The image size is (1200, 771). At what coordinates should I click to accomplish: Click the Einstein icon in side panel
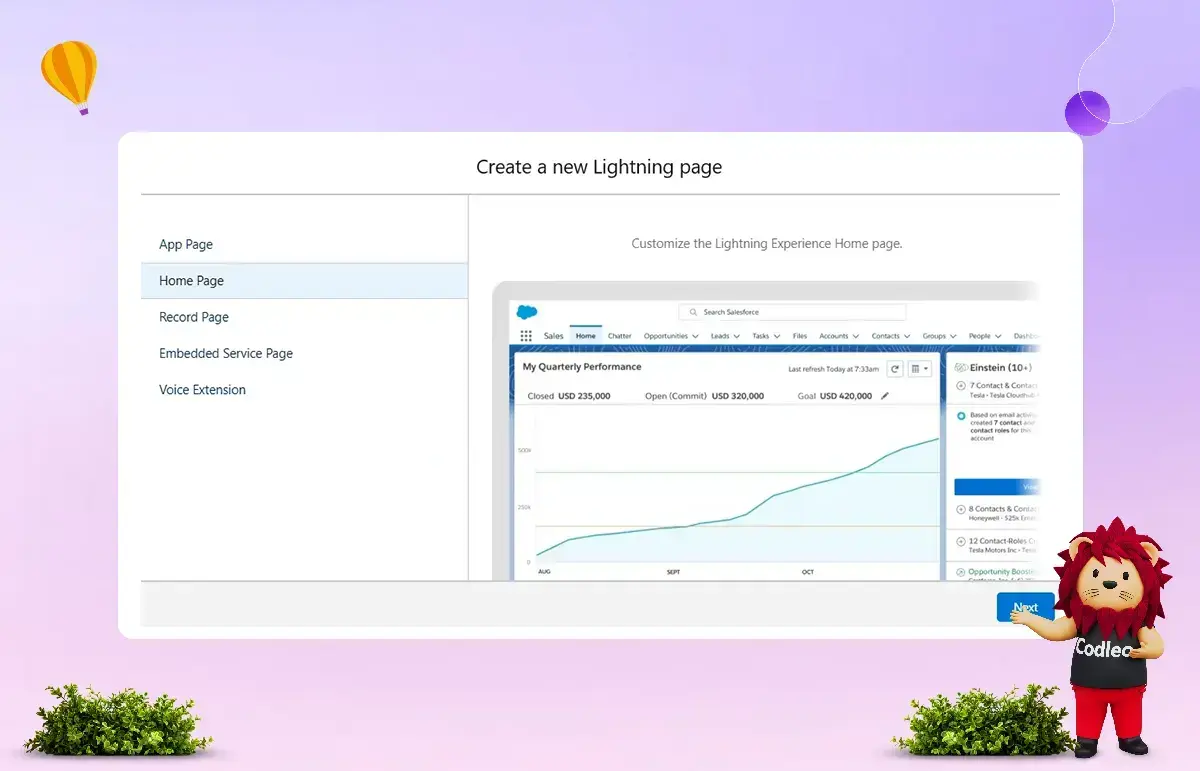point(961,368)
